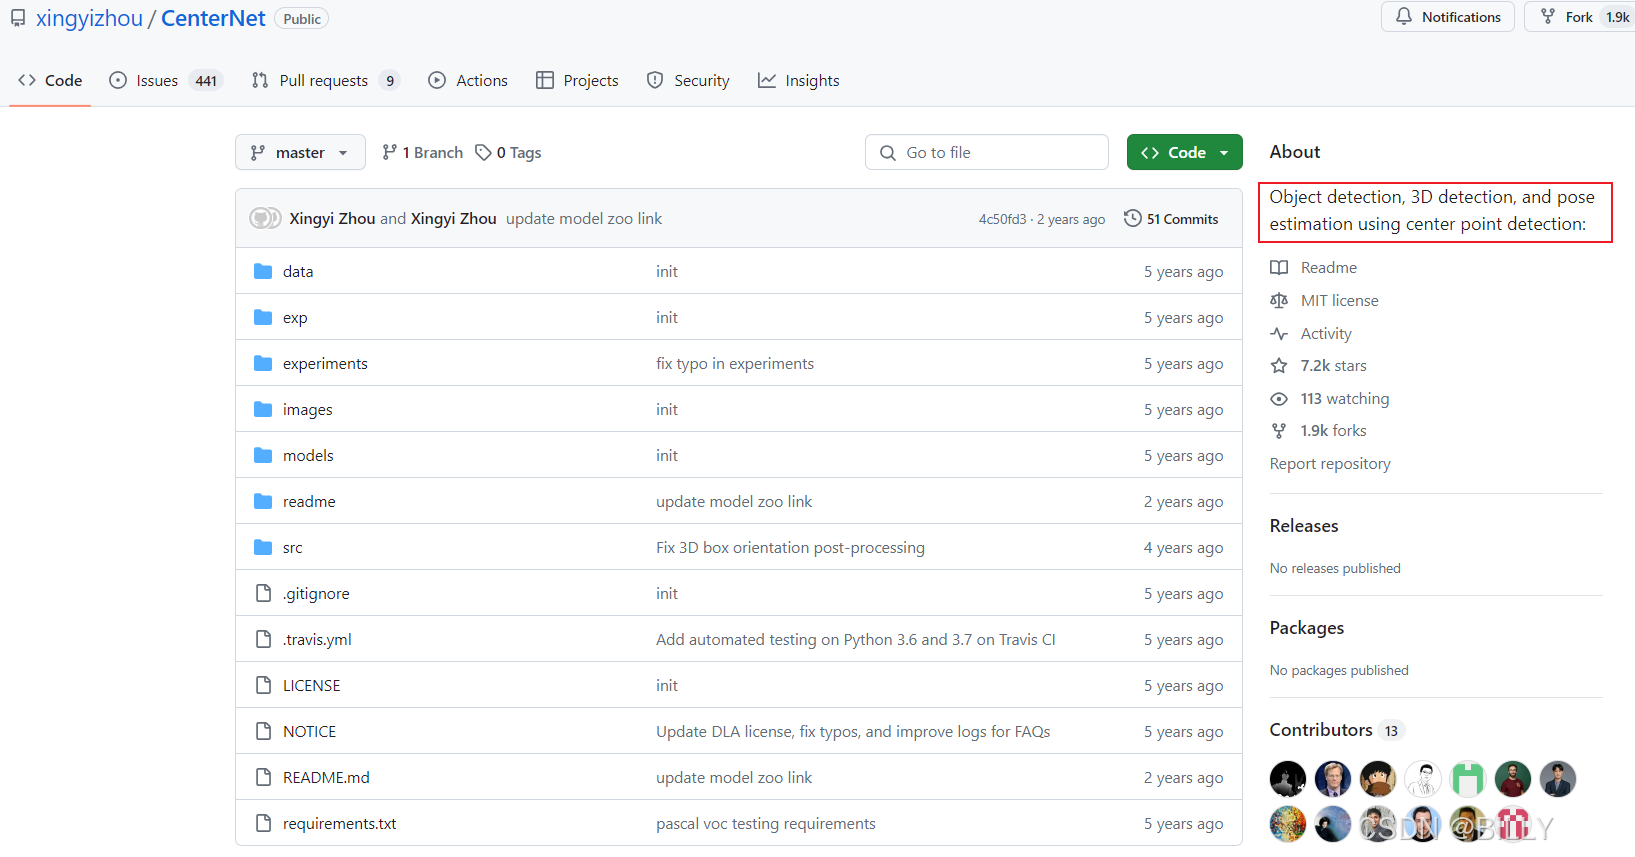Click the .travis.yml file icon
This screenshot has height=857, width=1635.
click(263, 639)
